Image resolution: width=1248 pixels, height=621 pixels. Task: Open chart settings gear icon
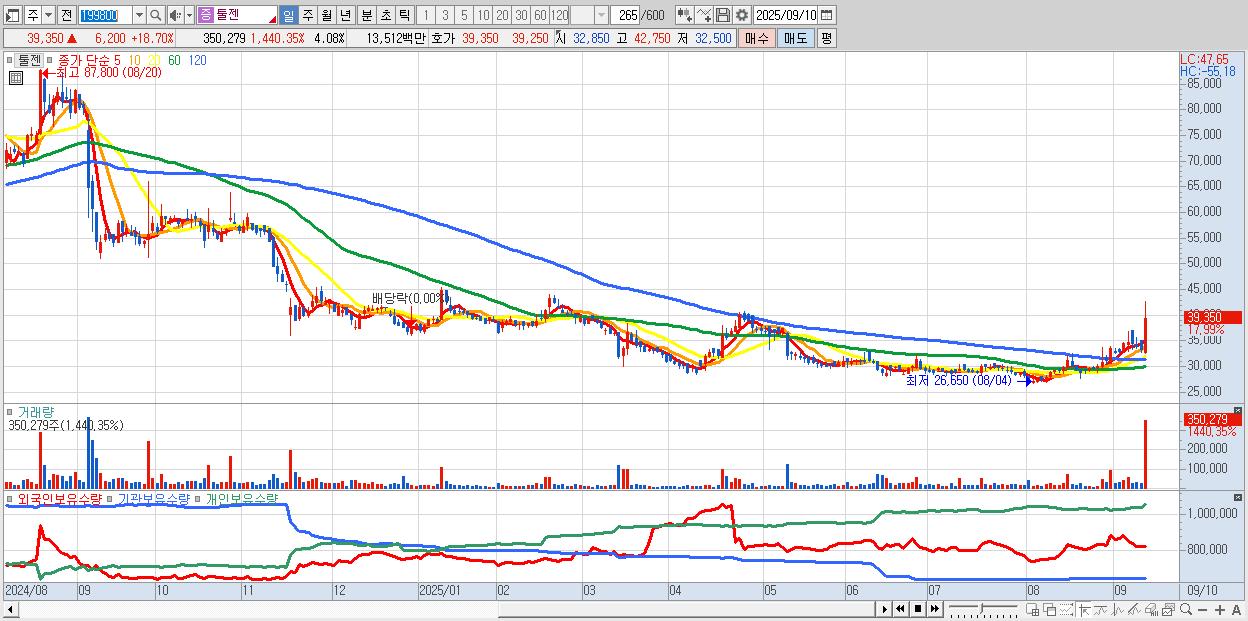tap(742, 15)
